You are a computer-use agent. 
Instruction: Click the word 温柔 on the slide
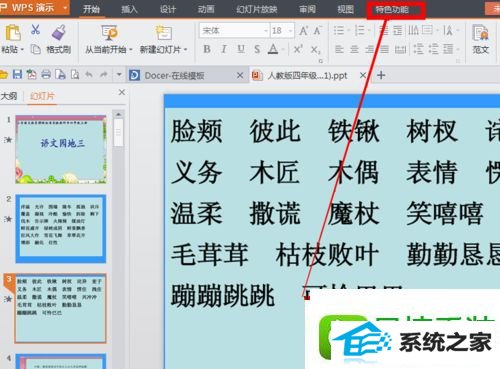pos(196,214)
